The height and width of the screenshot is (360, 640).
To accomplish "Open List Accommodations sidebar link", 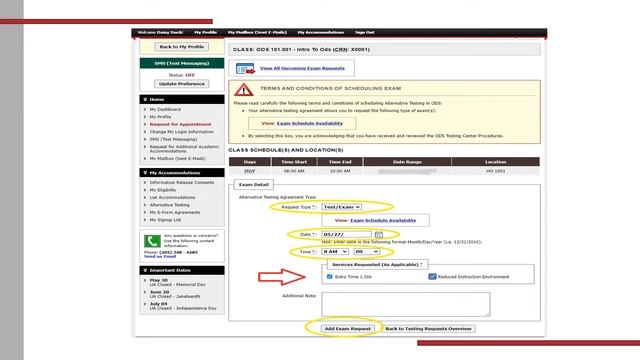I will pyautogui.click(x=172, y=198).
